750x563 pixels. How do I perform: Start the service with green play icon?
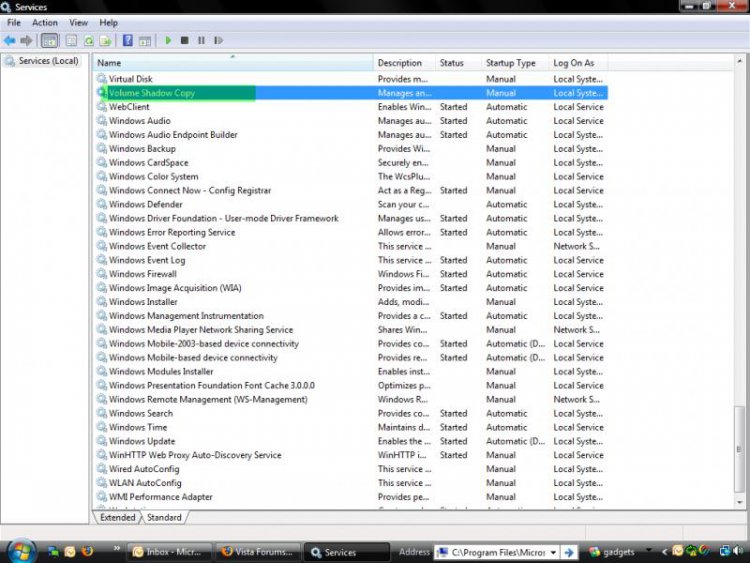pos(168,41)
